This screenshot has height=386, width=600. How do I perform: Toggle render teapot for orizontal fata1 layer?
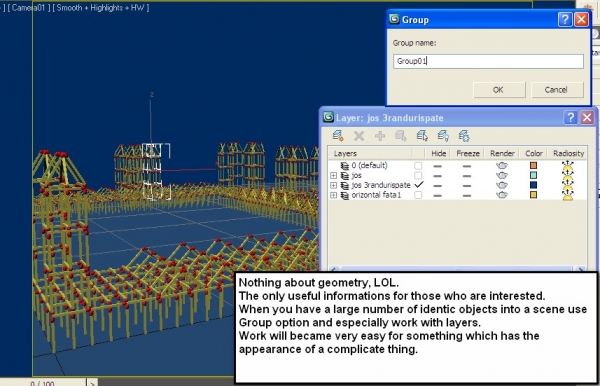pyautogui.click(x=502, y=195)
